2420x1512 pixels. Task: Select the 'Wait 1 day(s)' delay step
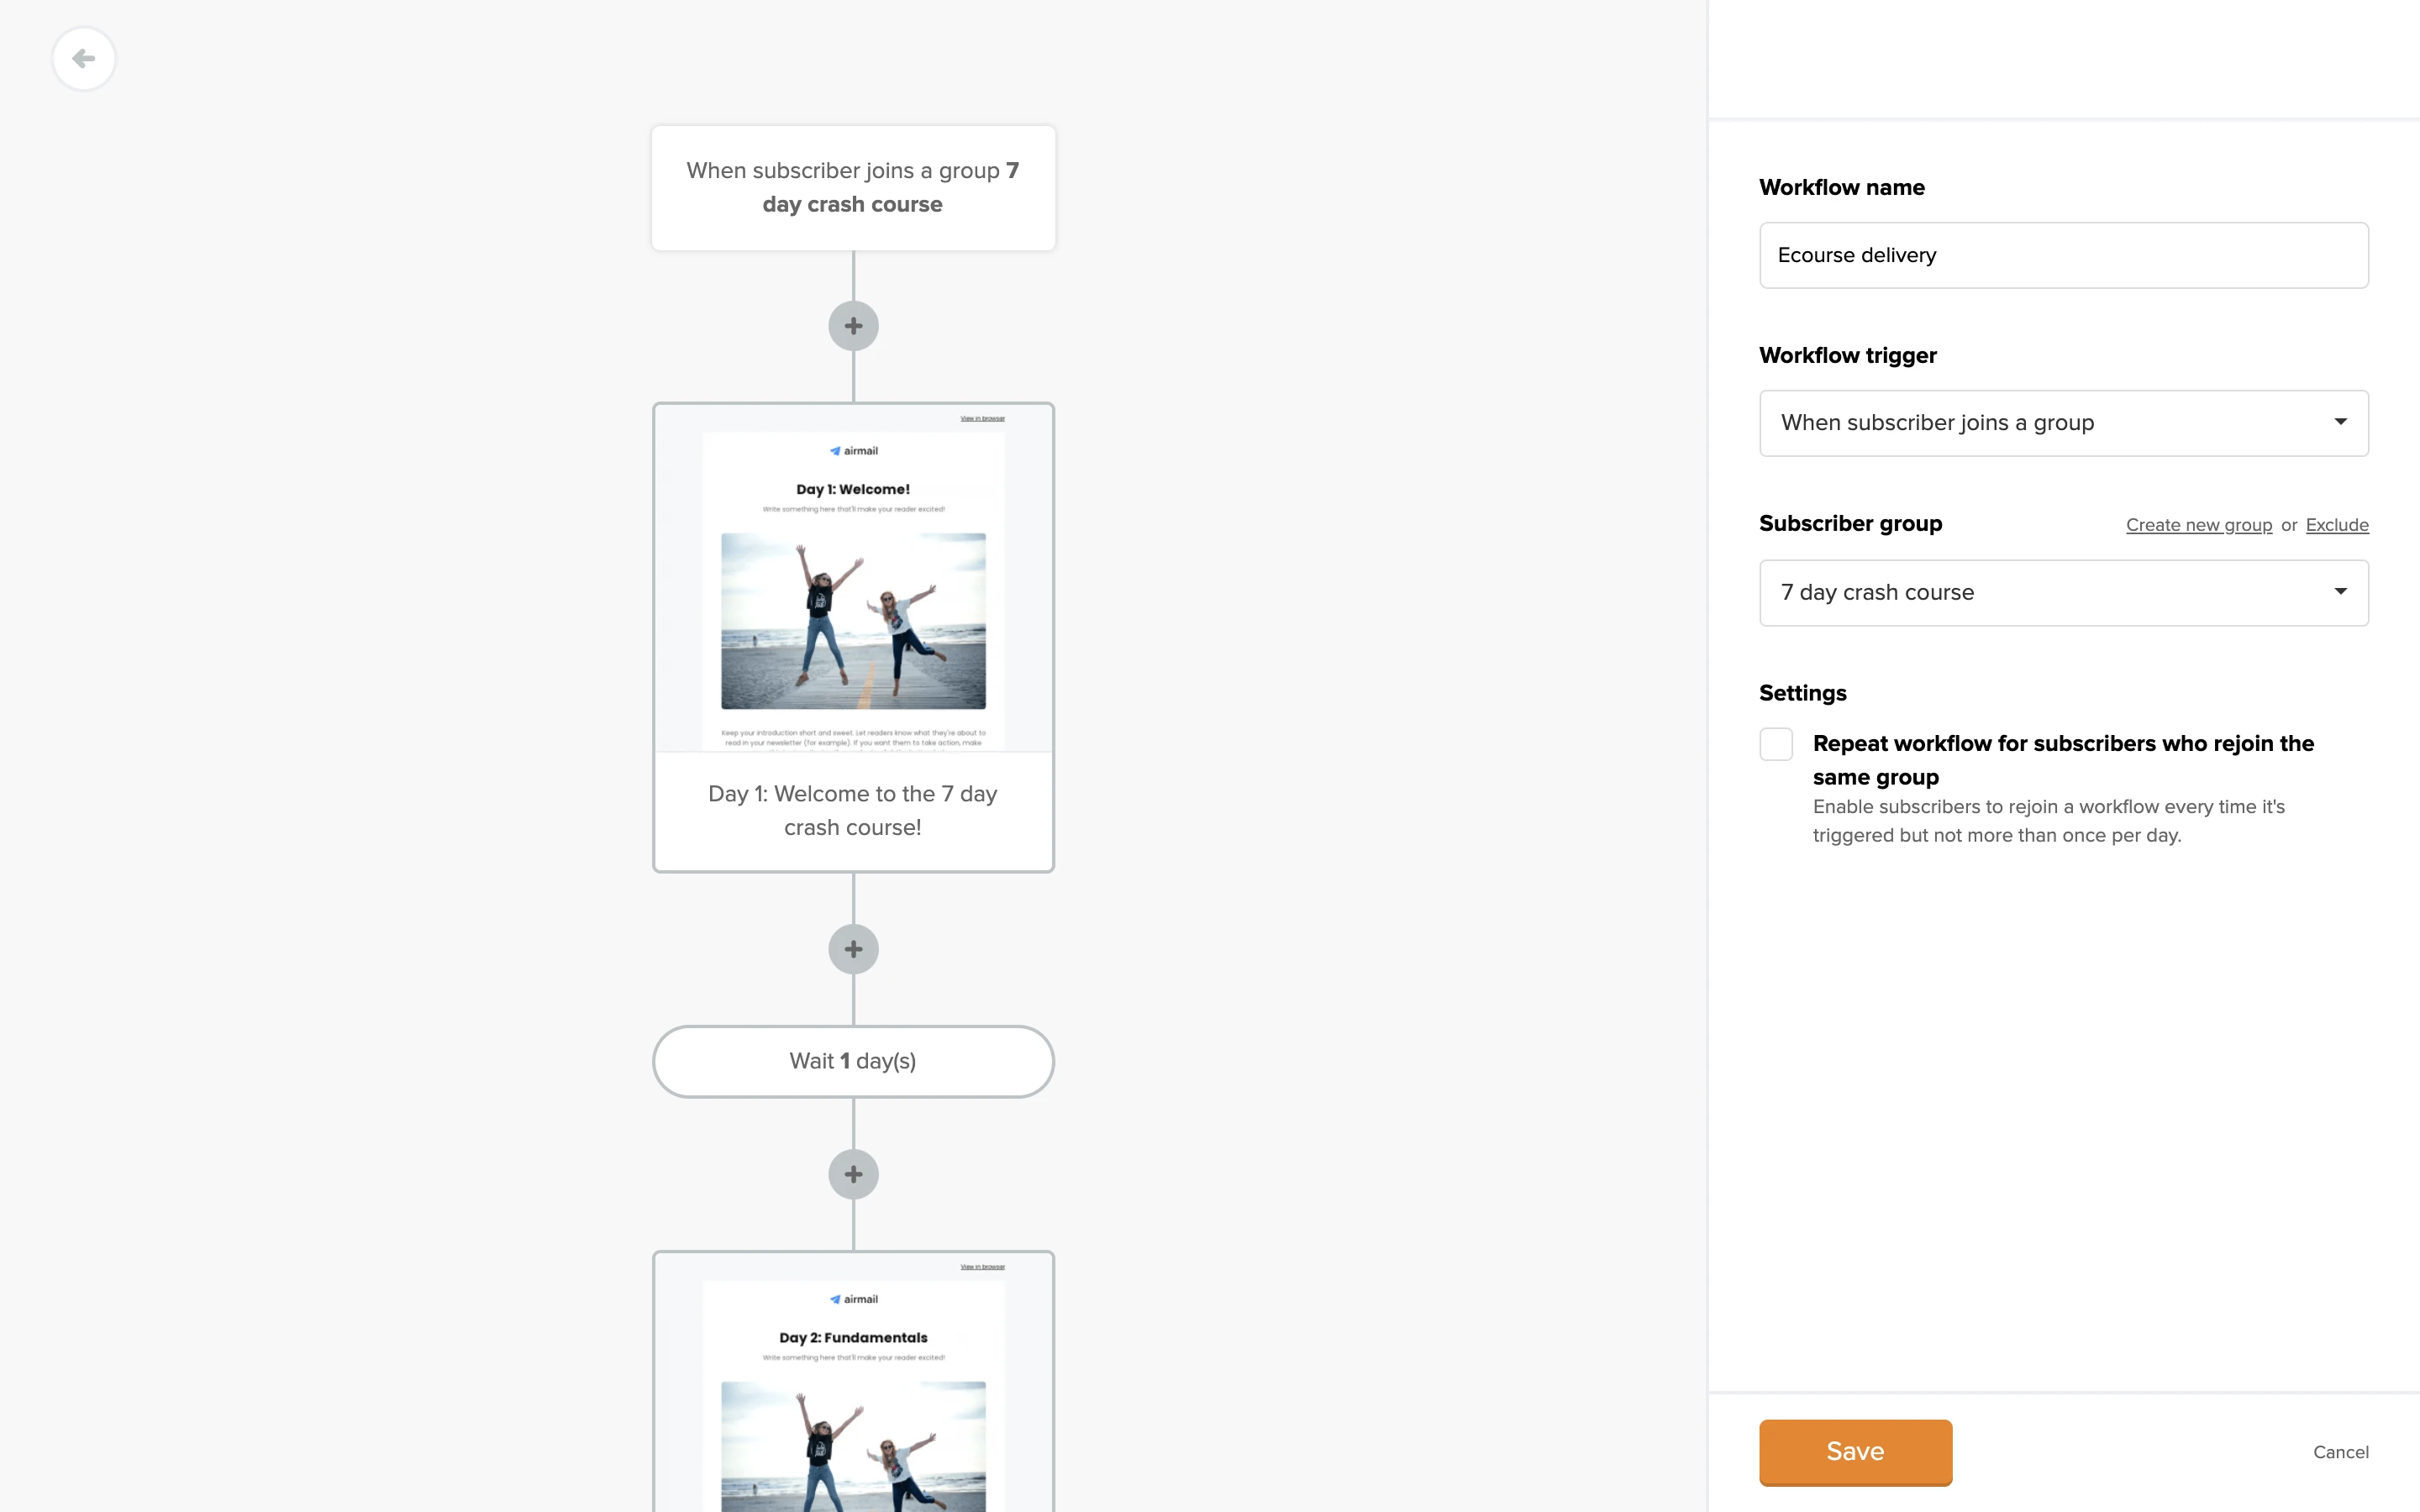853,1061
